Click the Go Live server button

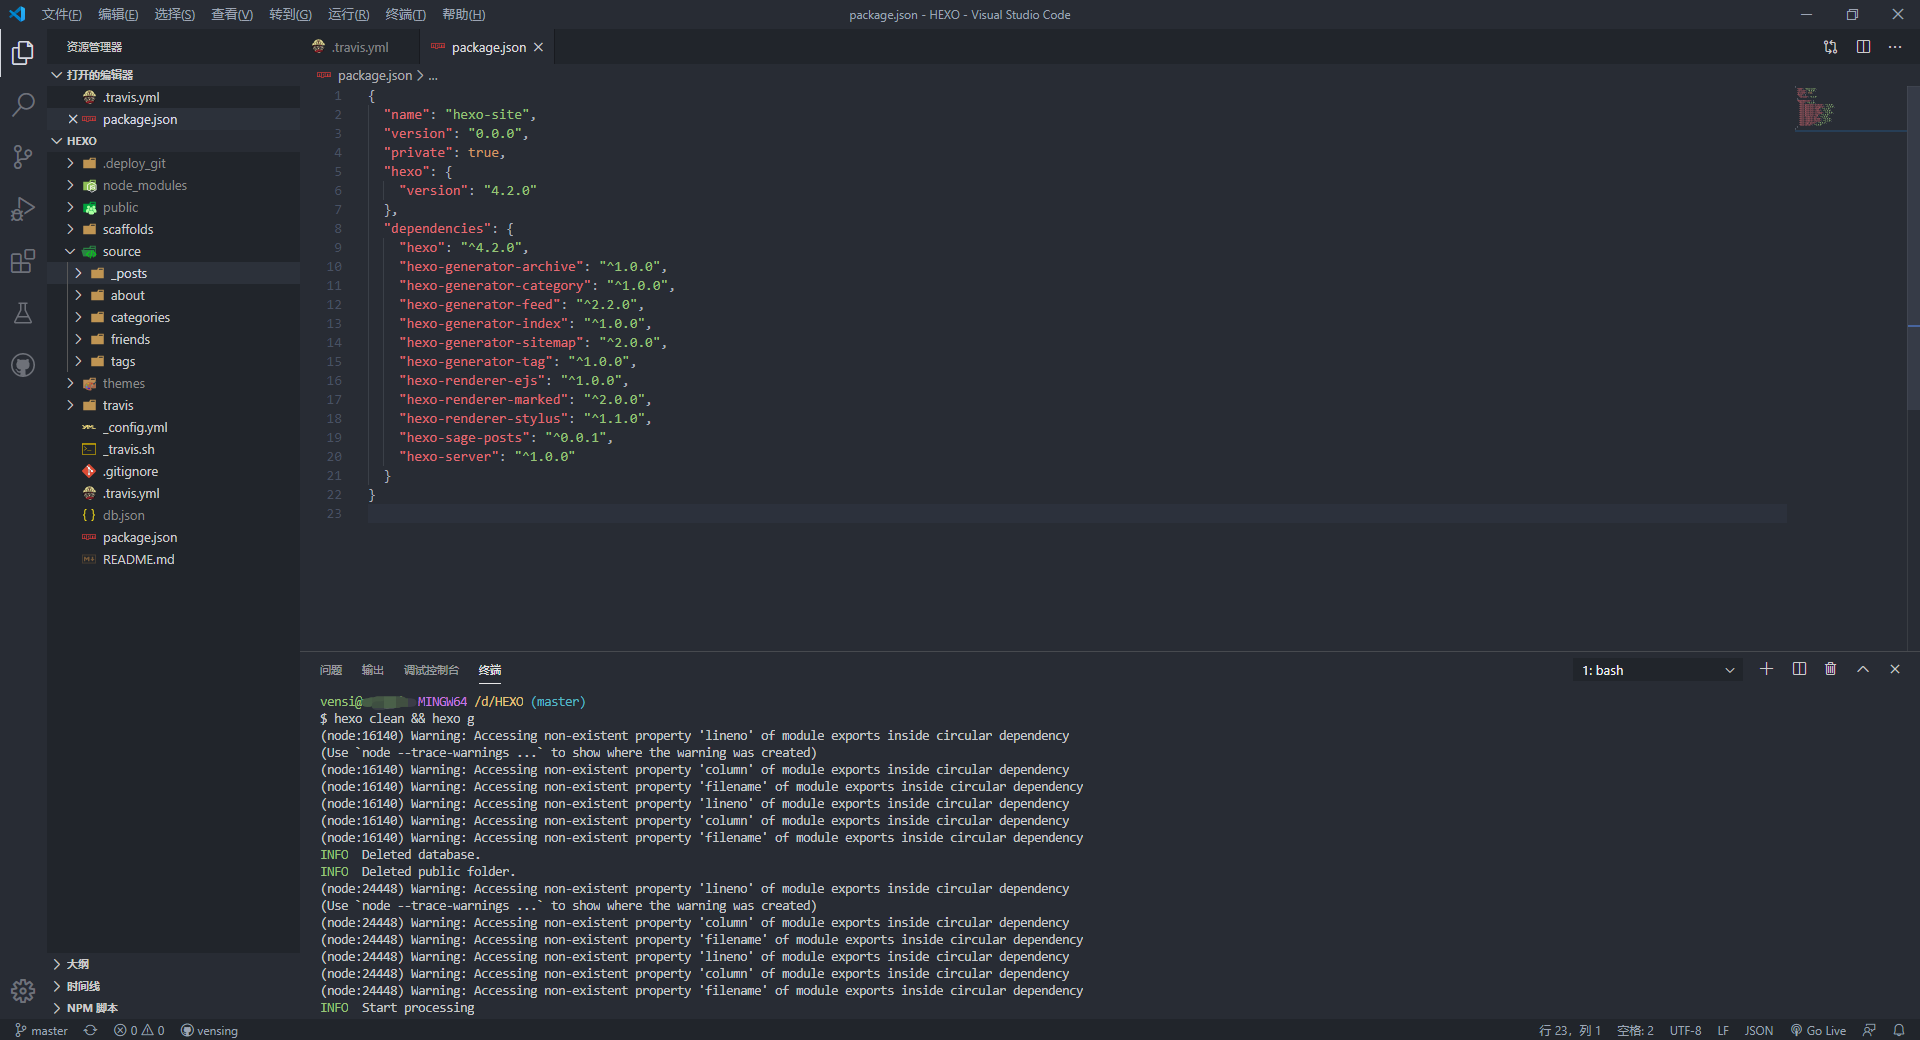click(1818, 1030)
